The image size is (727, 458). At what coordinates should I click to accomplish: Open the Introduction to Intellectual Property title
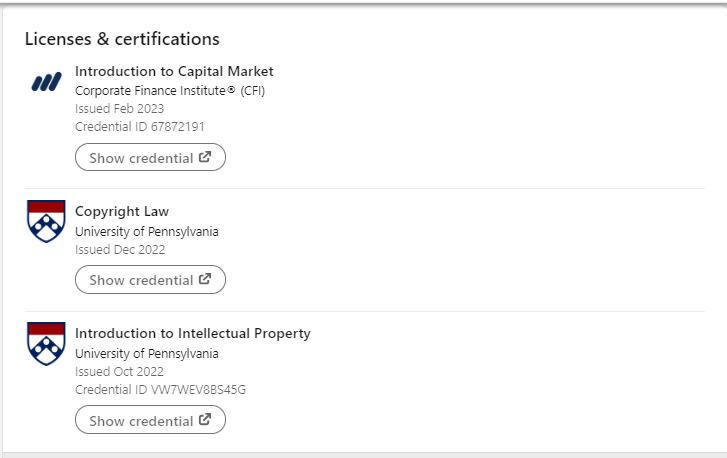tap(193, 333)
